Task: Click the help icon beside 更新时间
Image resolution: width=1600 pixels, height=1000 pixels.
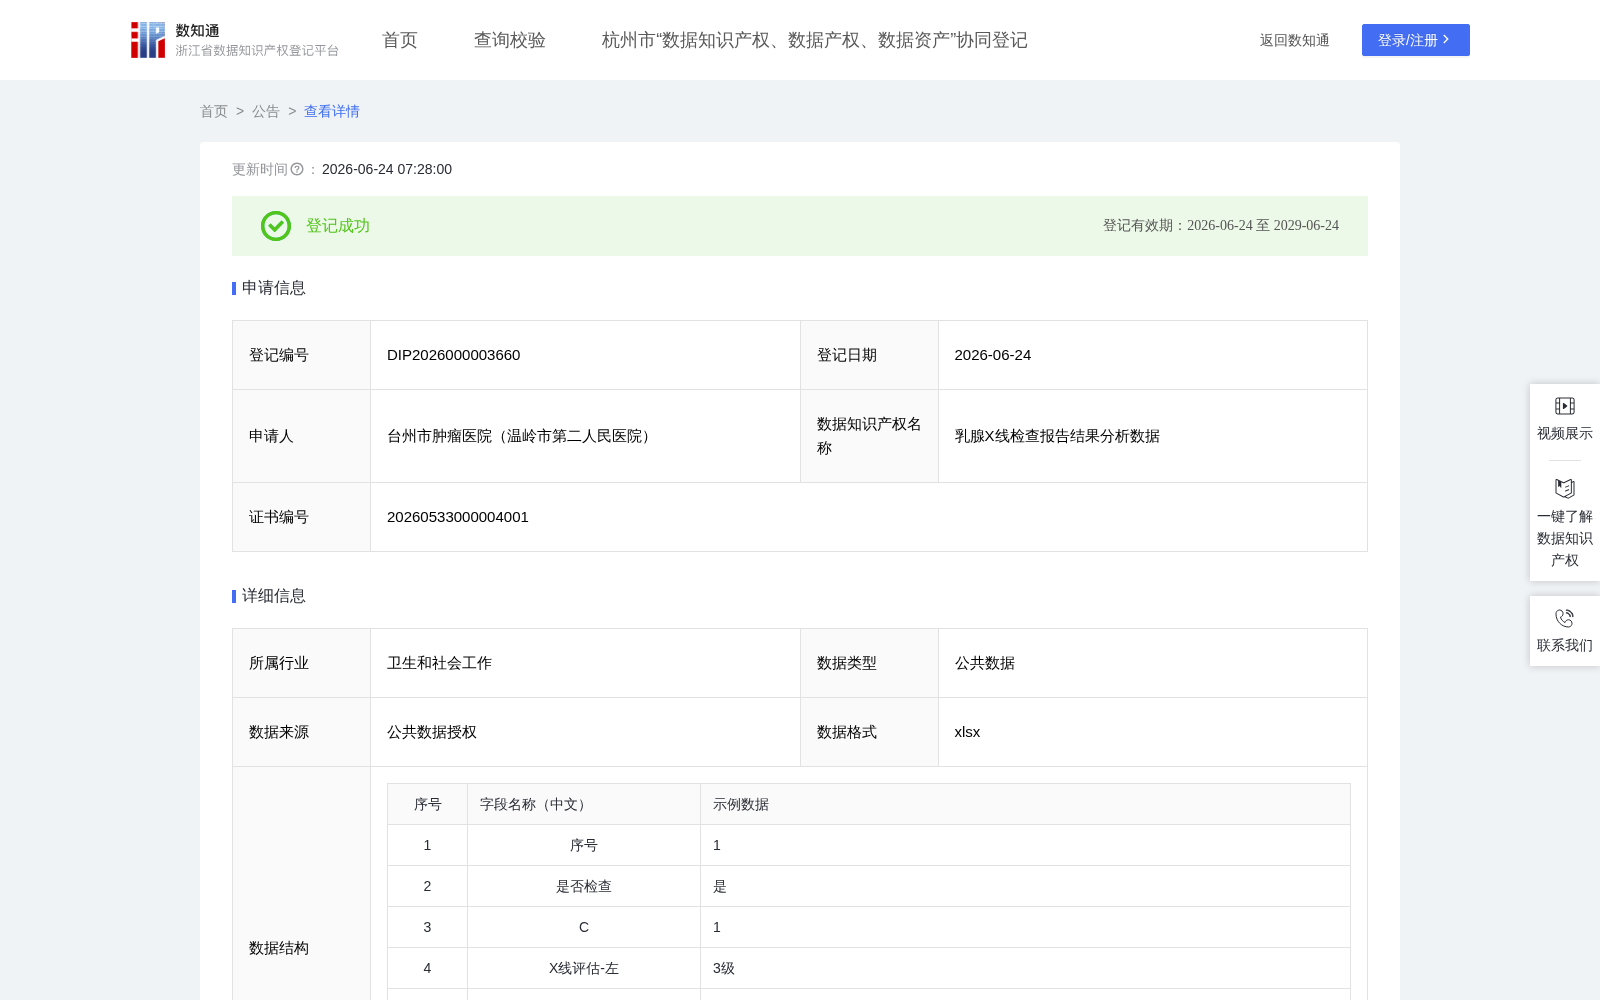Action: 297,169
